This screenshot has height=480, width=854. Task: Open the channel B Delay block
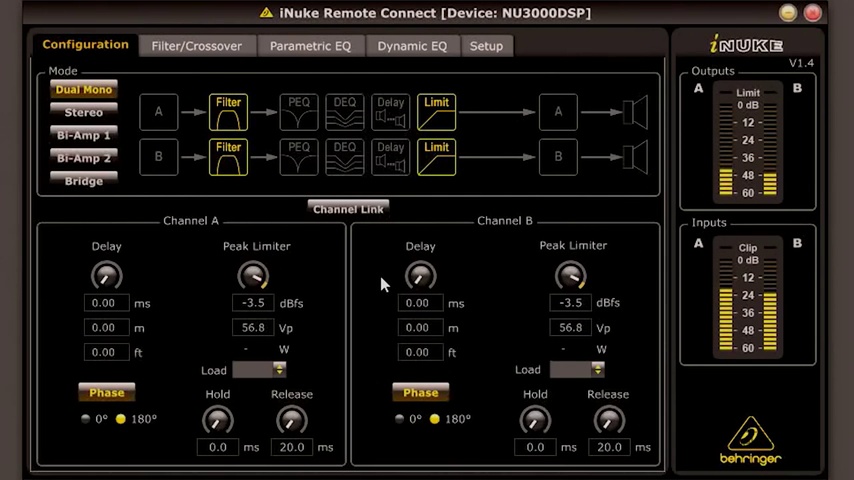click(x=391, y=157)
